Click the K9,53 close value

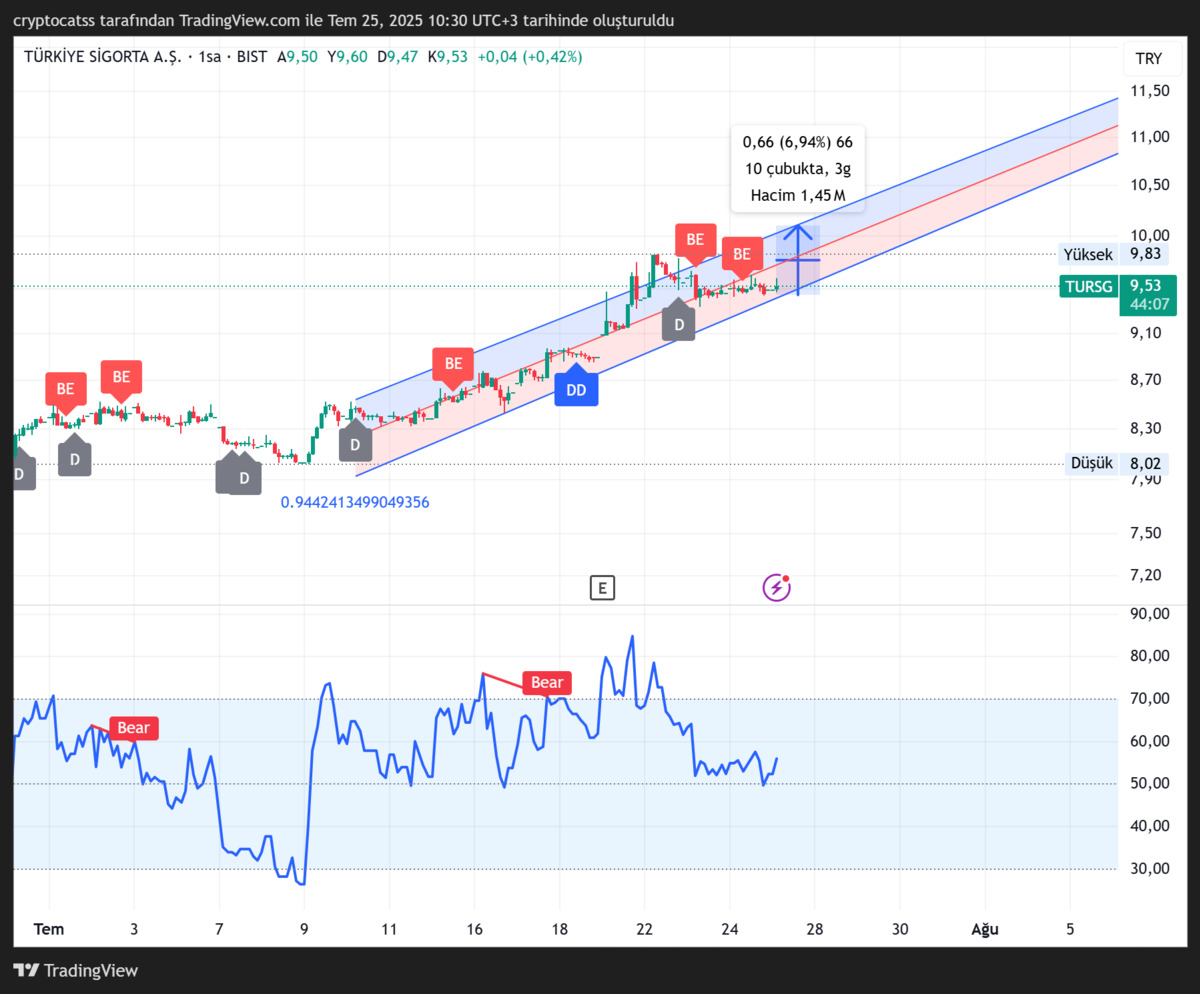point(447,57)
